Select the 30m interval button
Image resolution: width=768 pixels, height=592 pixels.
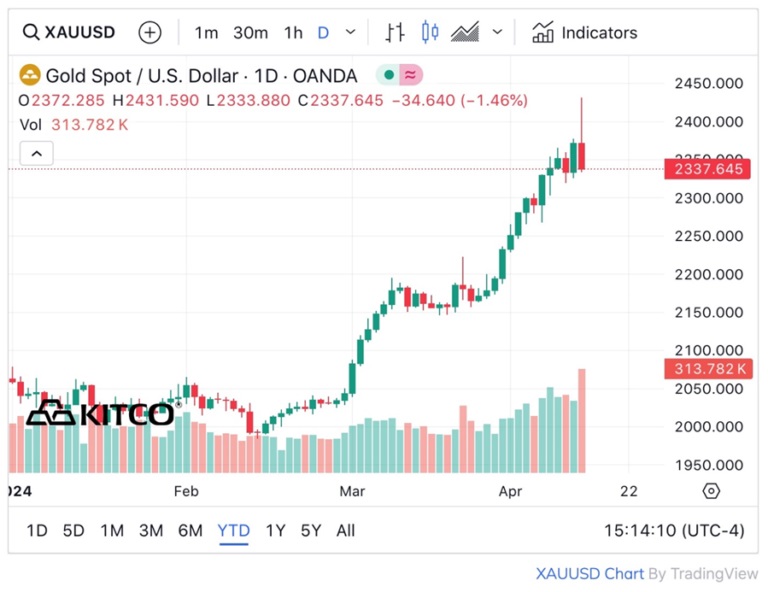pos(250,33)
